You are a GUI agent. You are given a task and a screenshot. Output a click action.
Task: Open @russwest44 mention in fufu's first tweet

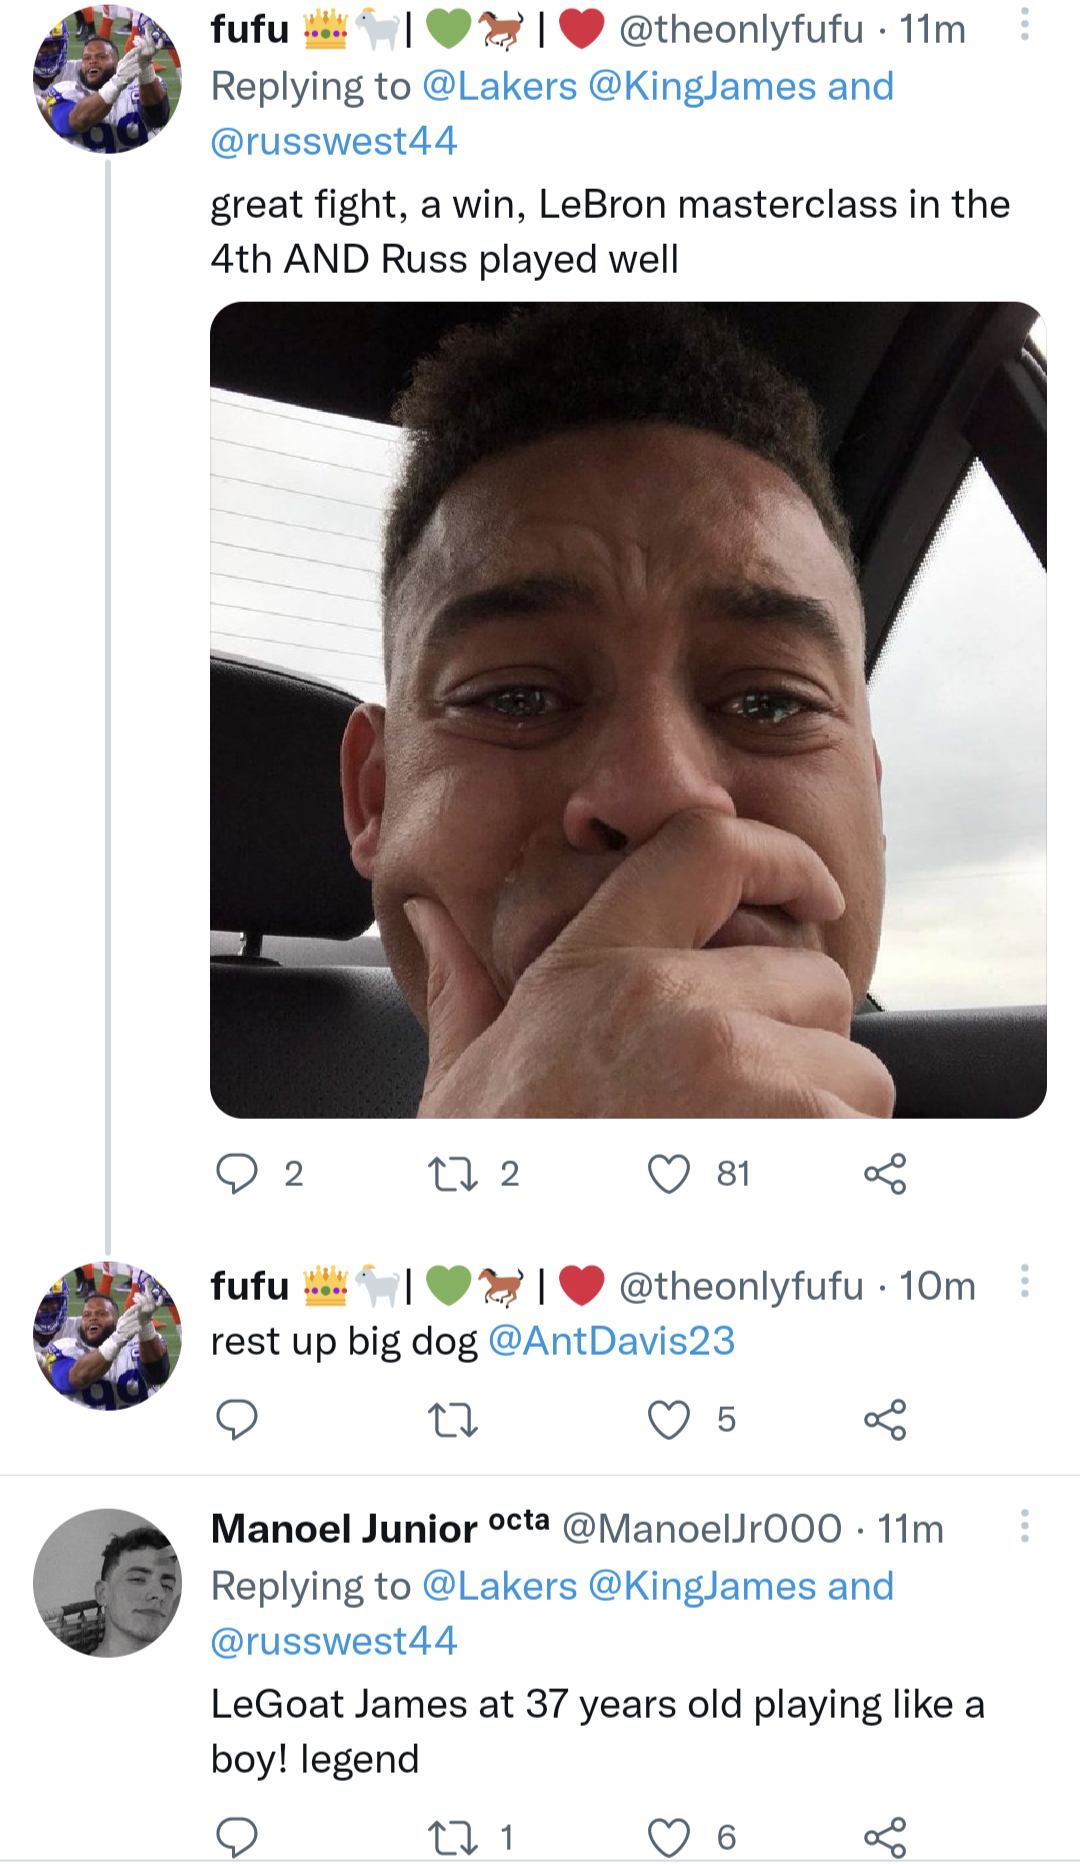coord(334,141)
